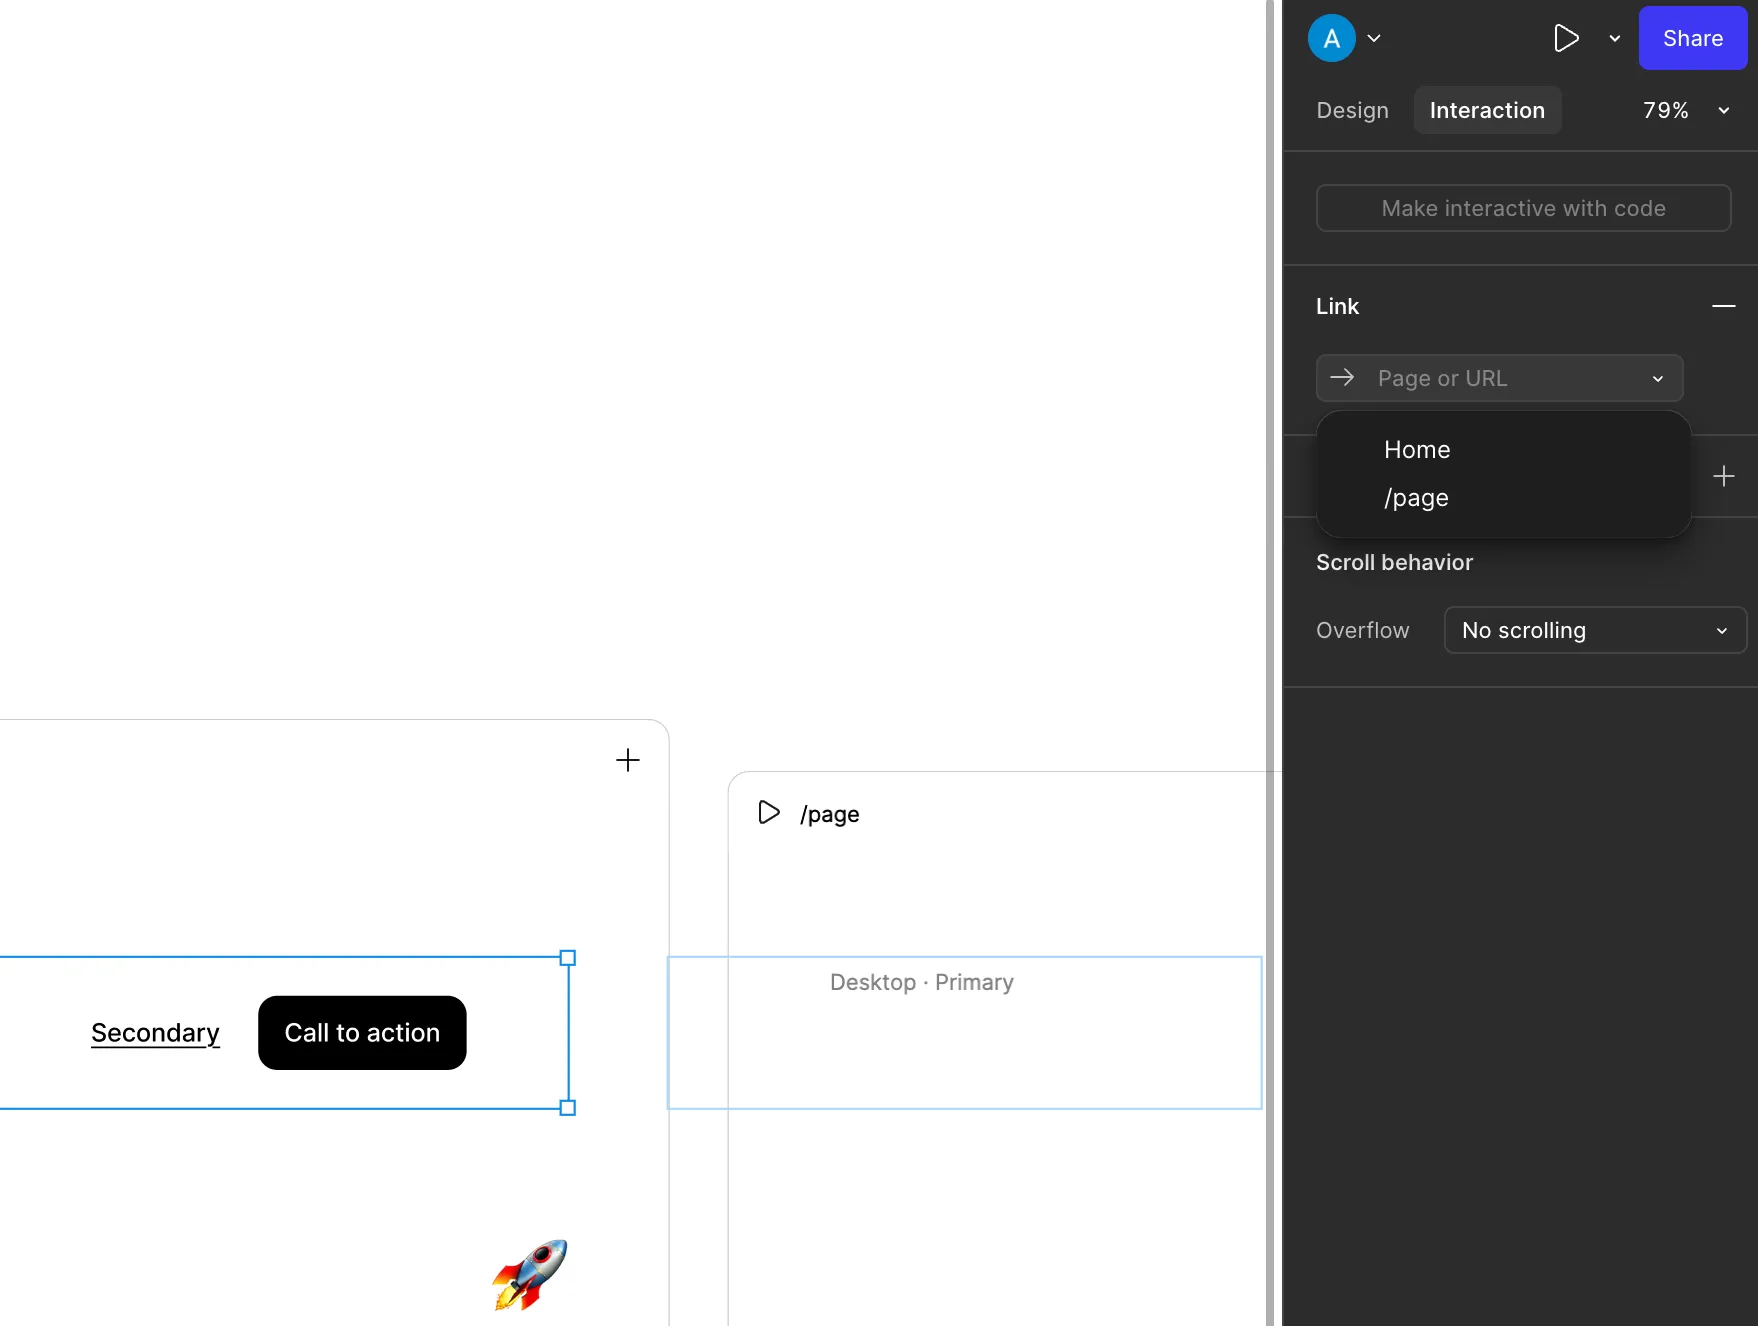Choose /page from the link dropdown
The height and width of the screenshot is (1326, 1758).
[x=1503, y=498]
